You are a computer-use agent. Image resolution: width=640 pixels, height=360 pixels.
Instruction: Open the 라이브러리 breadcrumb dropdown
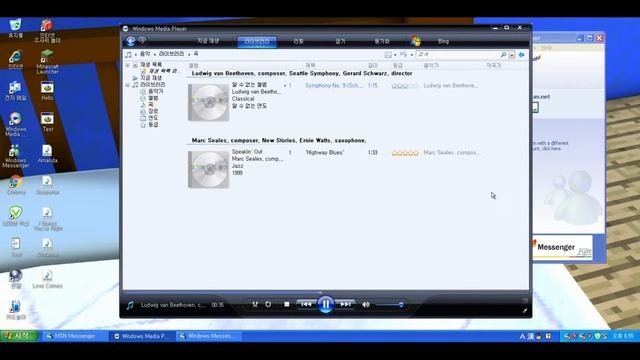pyautogui.click(x=189, y=54)
